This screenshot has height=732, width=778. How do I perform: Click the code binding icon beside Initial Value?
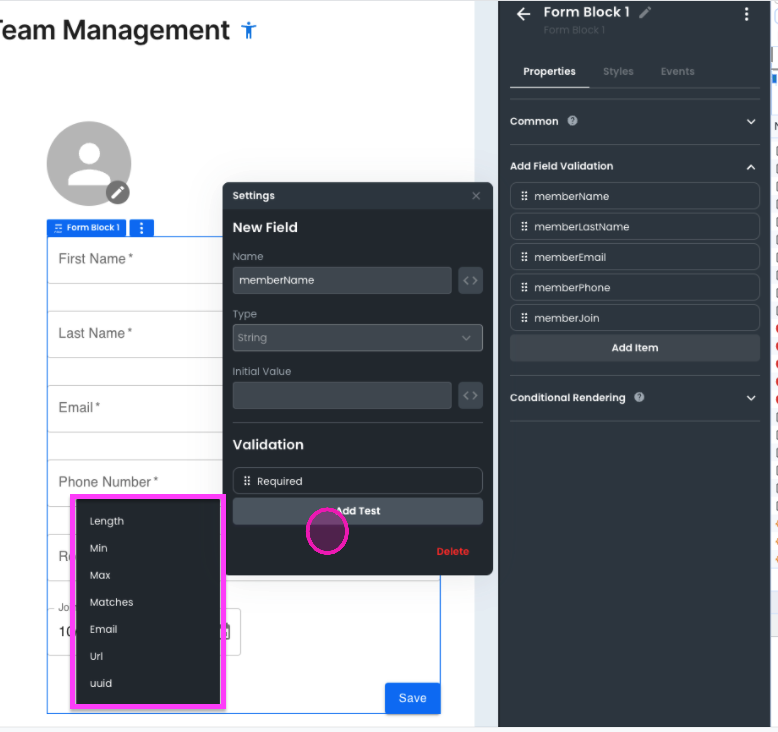click(x=470, y=396)
